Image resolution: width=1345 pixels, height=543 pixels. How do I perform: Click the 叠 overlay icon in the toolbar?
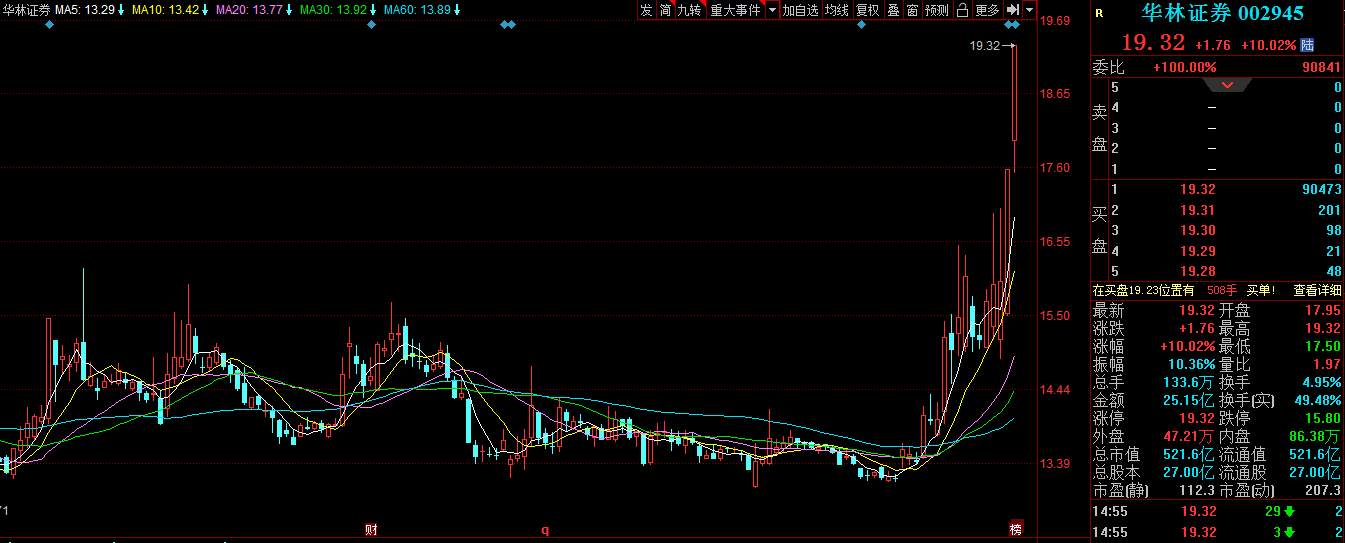click(x=893, y=10)
